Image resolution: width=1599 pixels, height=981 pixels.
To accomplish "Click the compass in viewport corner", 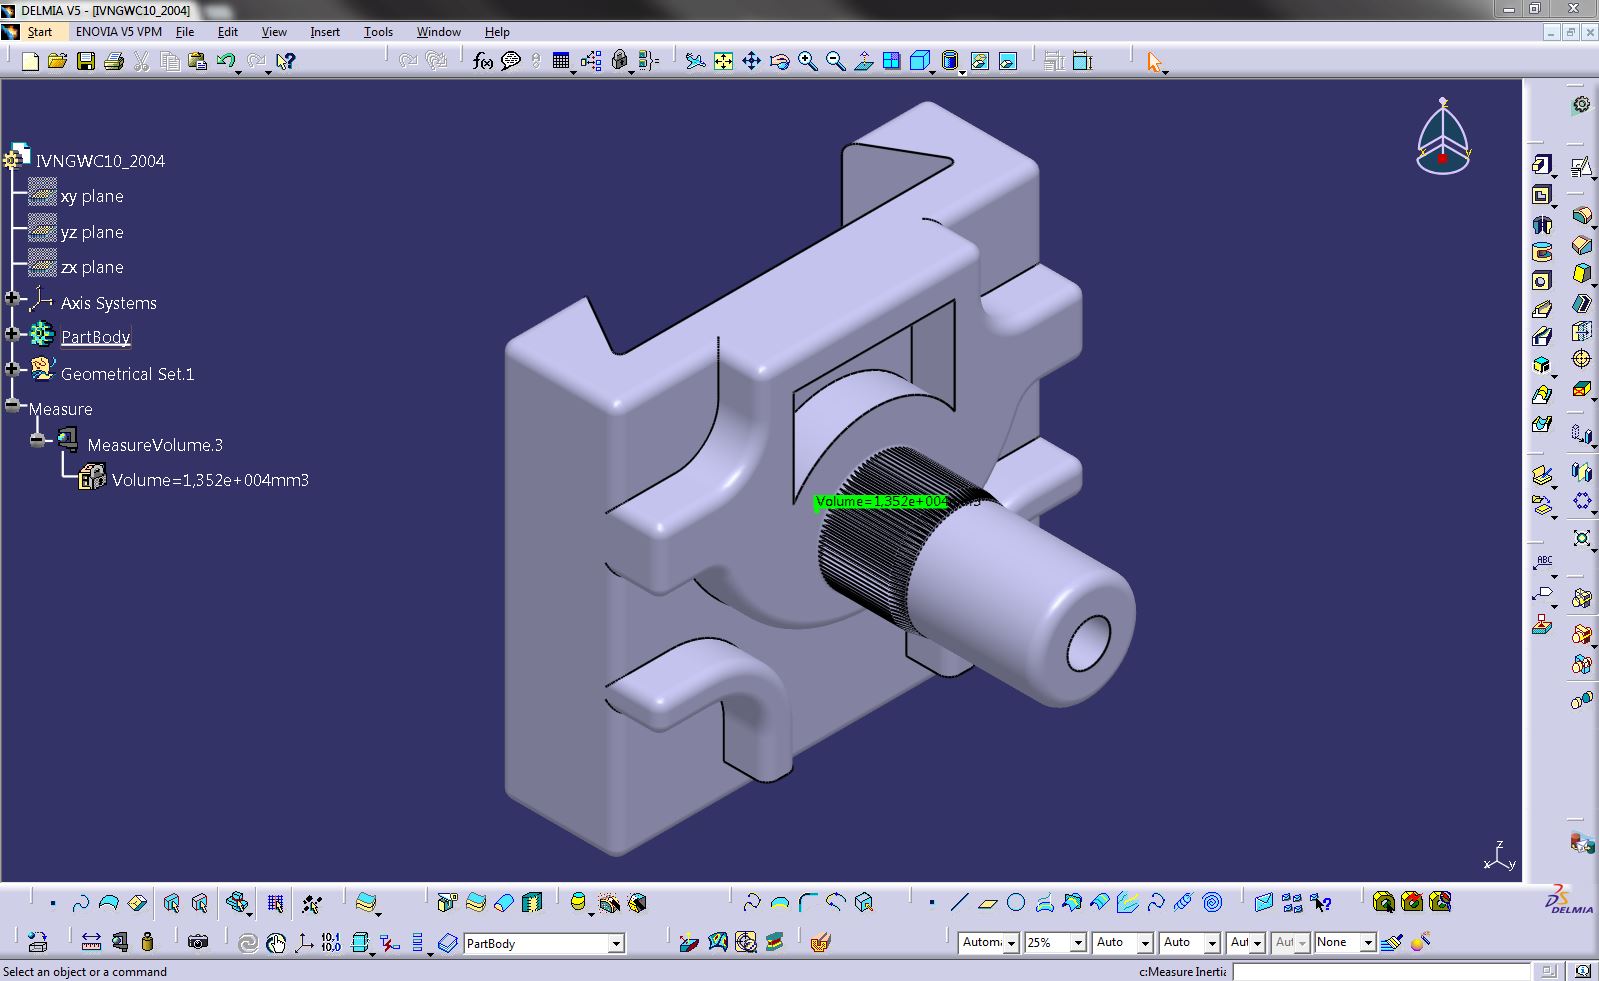I will point(1443,137).
